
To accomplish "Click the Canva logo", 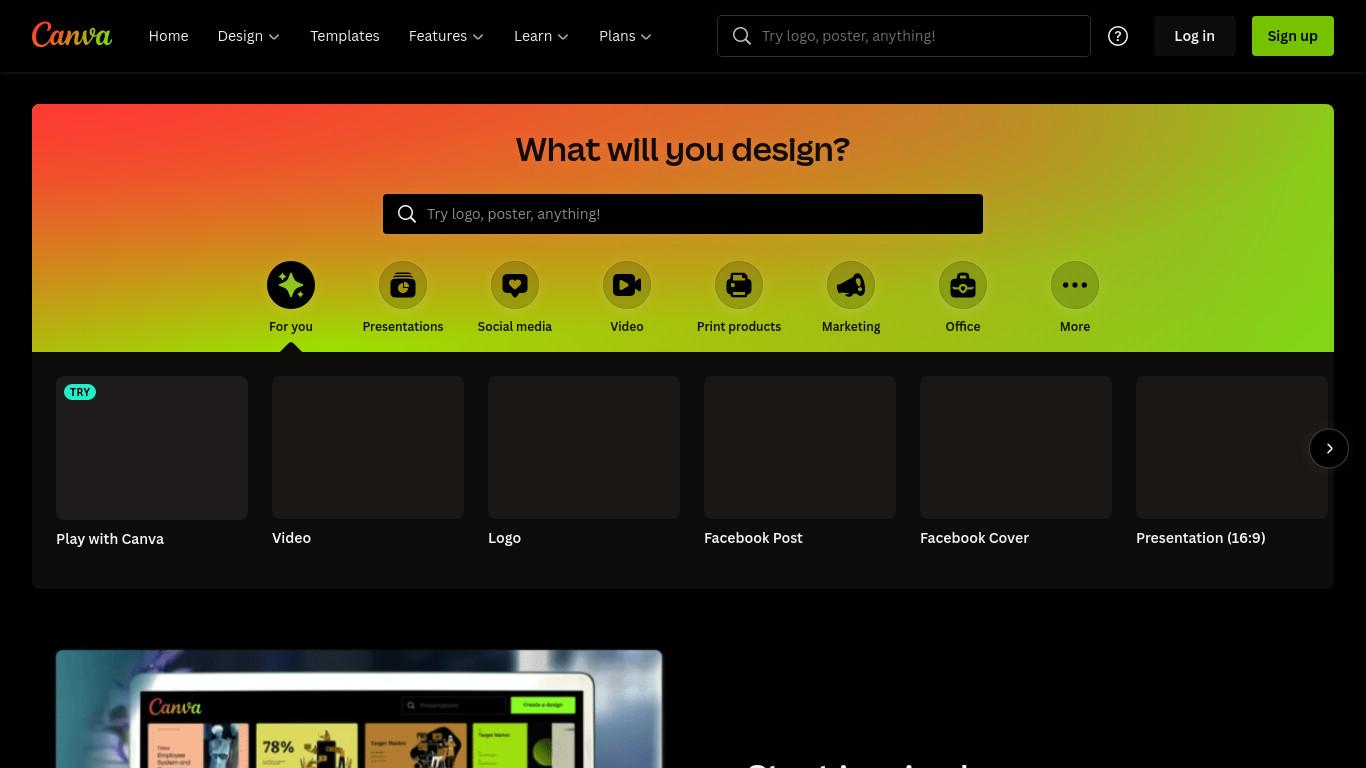I will pos(72,35).
